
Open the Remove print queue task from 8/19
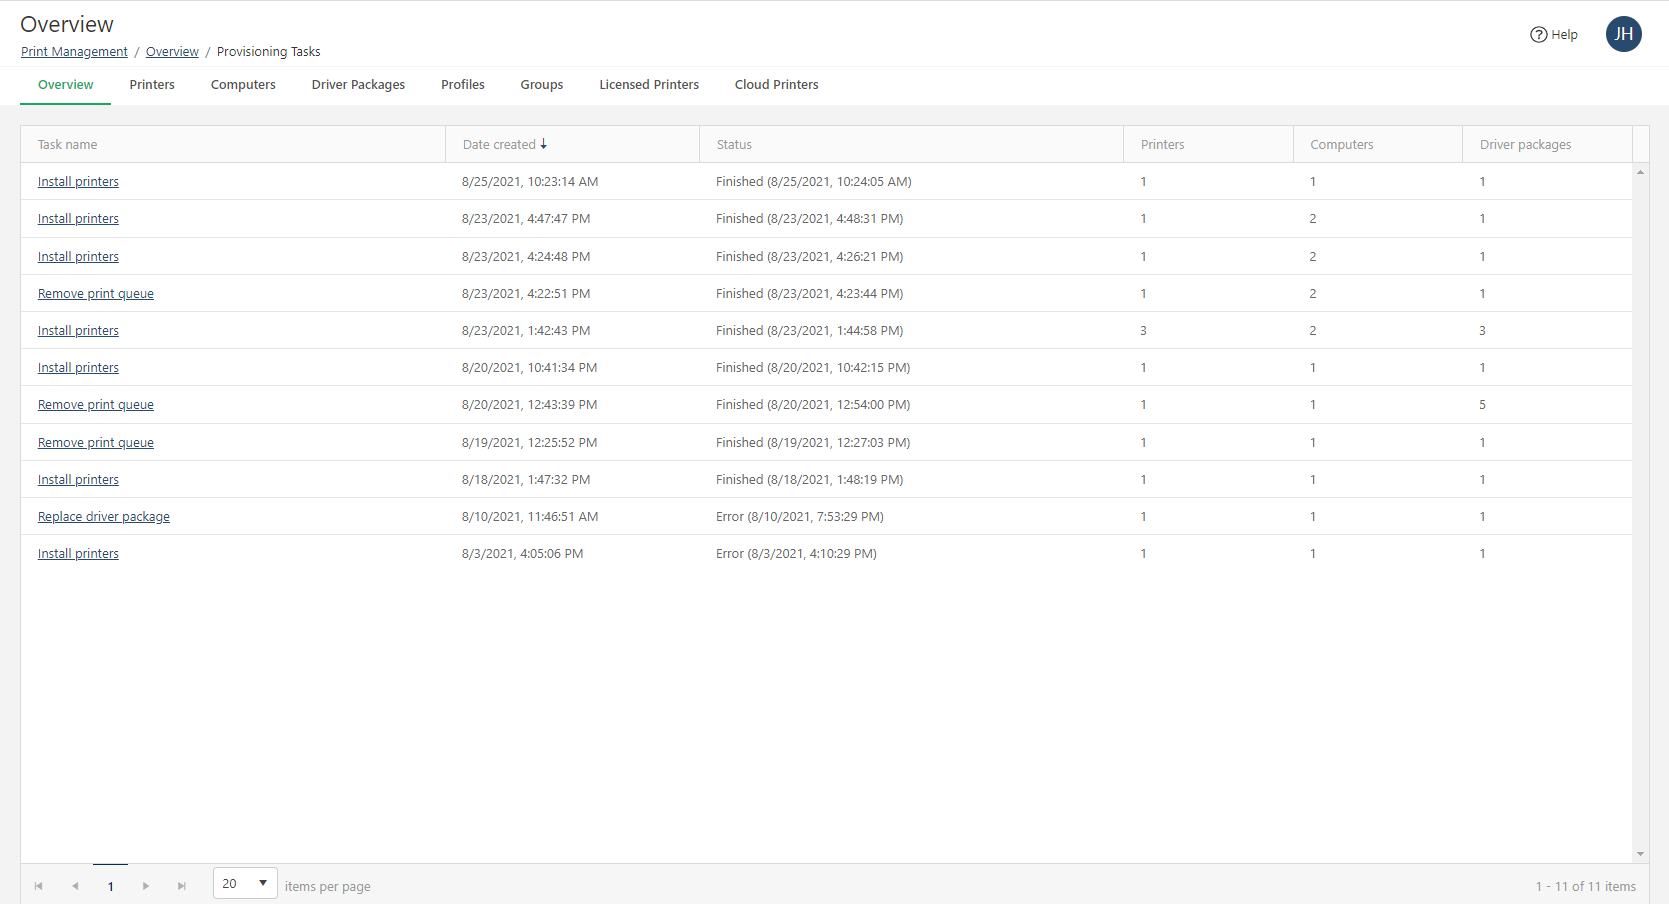coord(95,442)
